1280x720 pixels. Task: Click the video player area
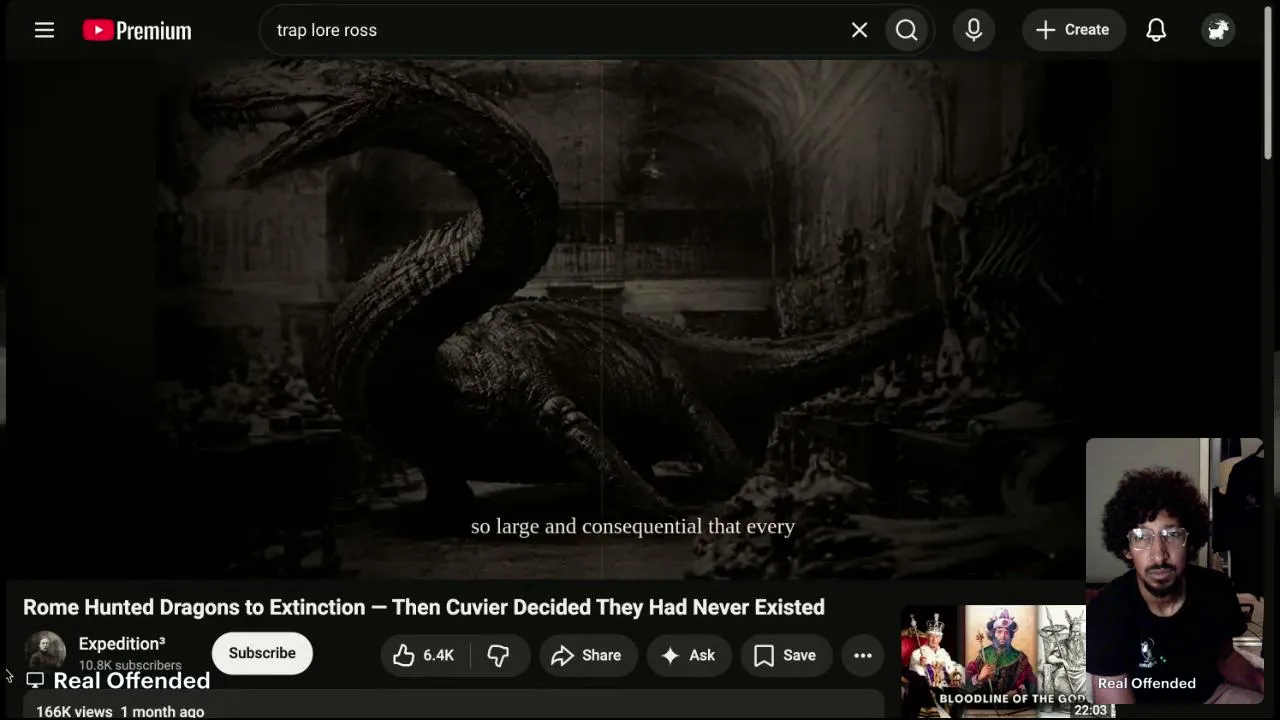(633, 320)
